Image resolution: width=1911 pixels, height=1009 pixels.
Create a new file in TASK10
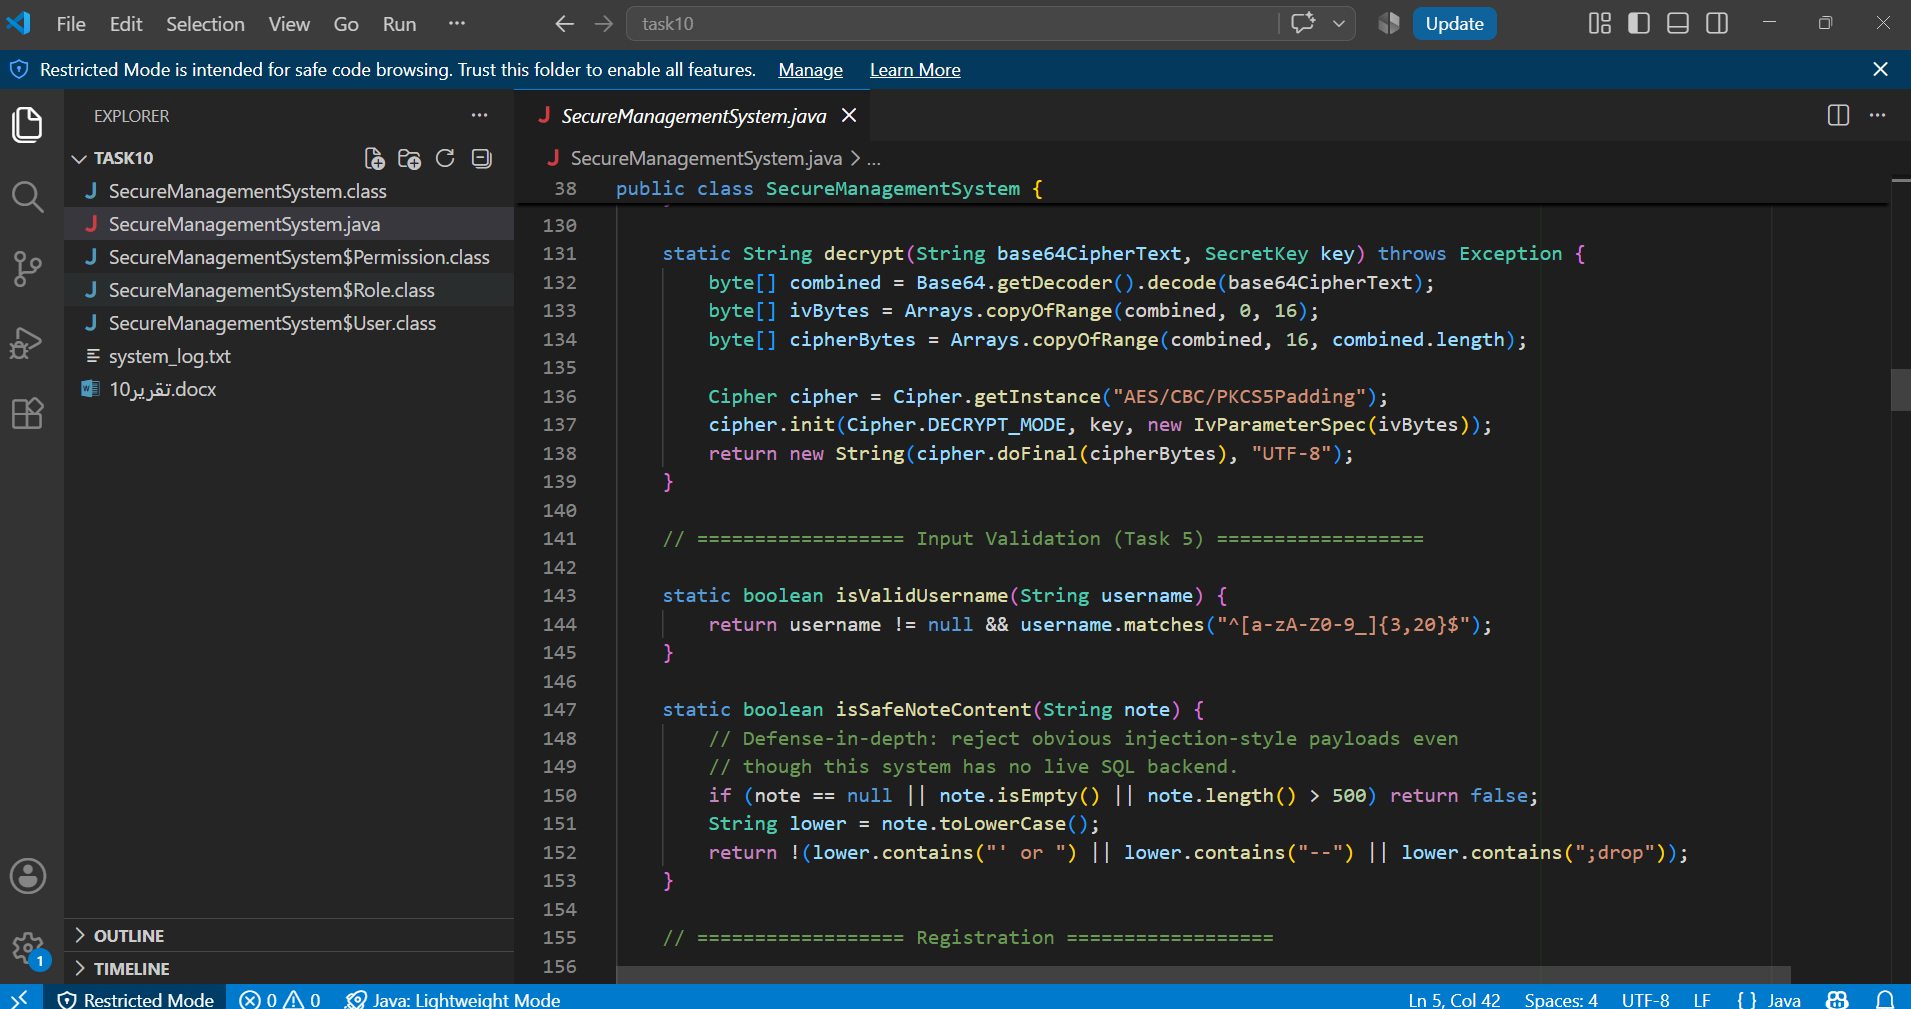pos(374,158)
